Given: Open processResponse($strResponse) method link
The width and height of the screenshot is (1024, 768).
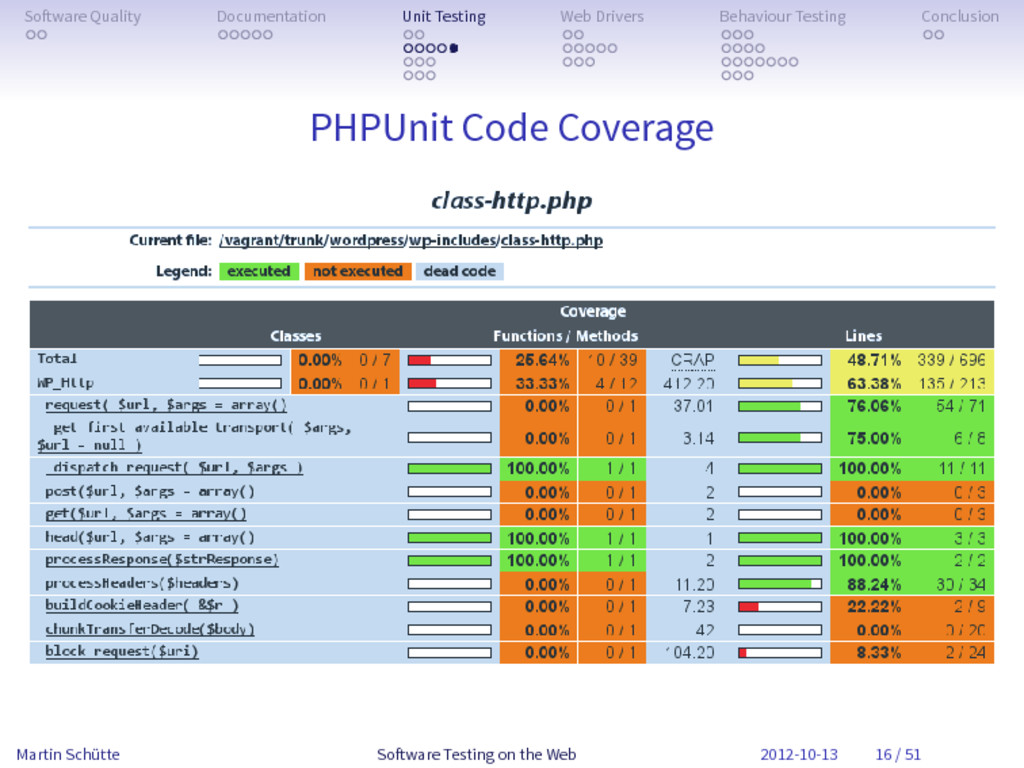Looking at the screenshot, I should click(x=161, y=560).
